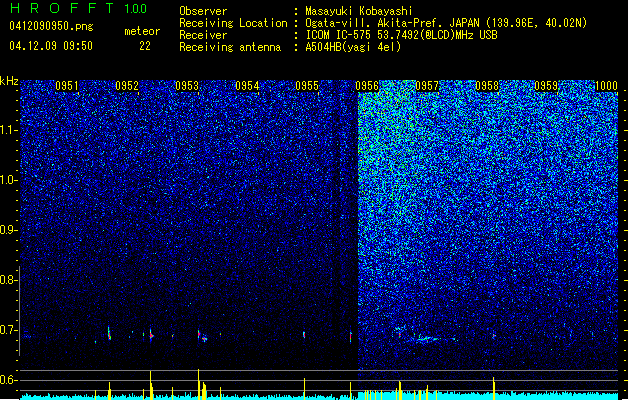This screenshot has width=629, height=400.
Task: Click the 0.9 kHz axis label
Action: coord(9,230)
